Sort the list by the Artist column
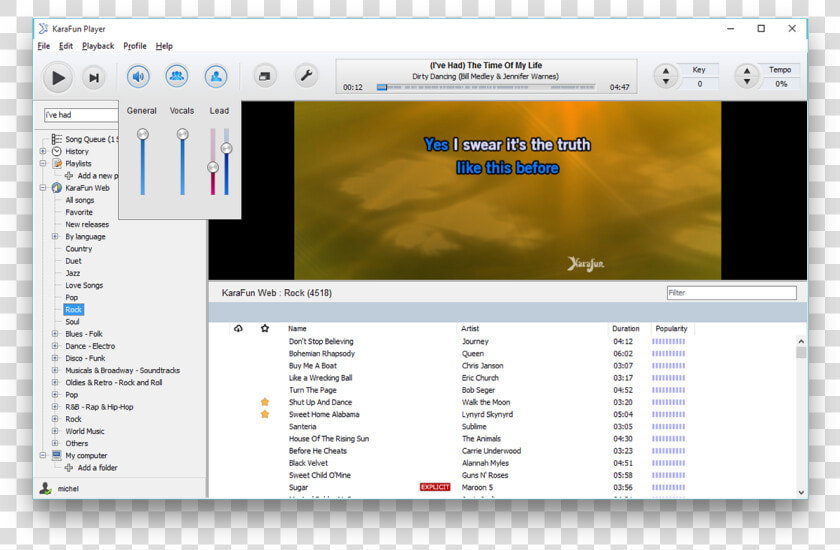Screen dimensions: 840x550 pos(470,328)
